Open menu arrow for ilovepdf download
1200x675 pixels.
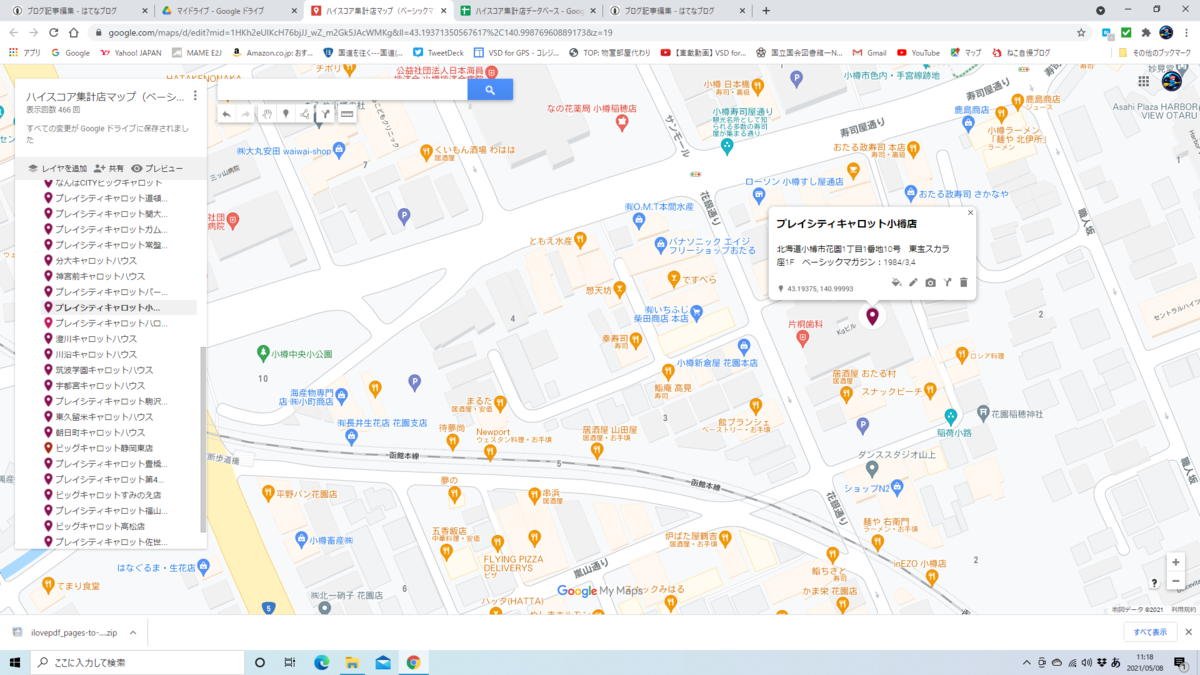coord(134,632)
